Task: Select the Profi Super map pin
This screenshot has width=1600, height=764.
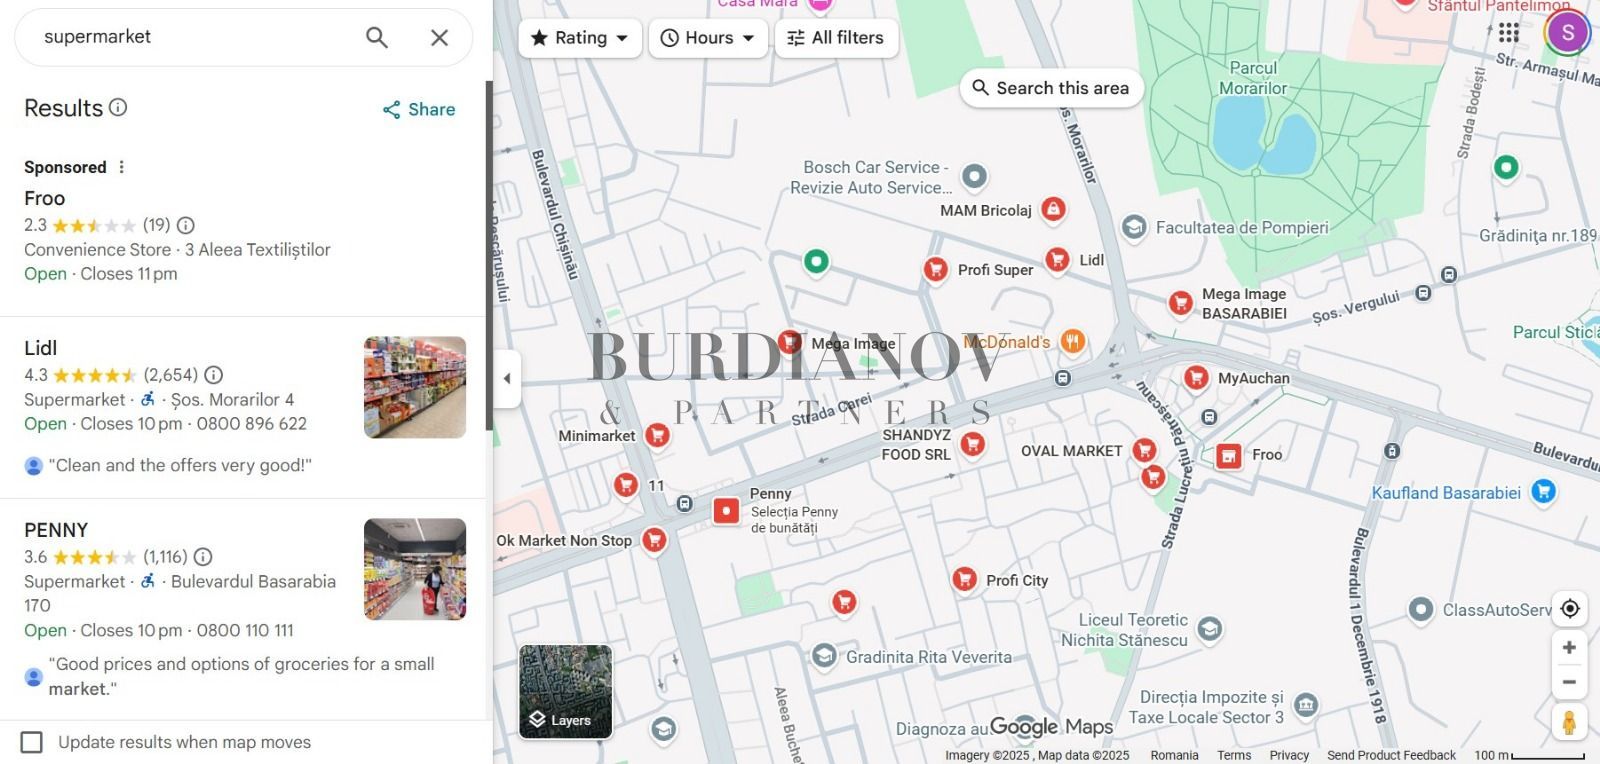Action: (936, 269)
